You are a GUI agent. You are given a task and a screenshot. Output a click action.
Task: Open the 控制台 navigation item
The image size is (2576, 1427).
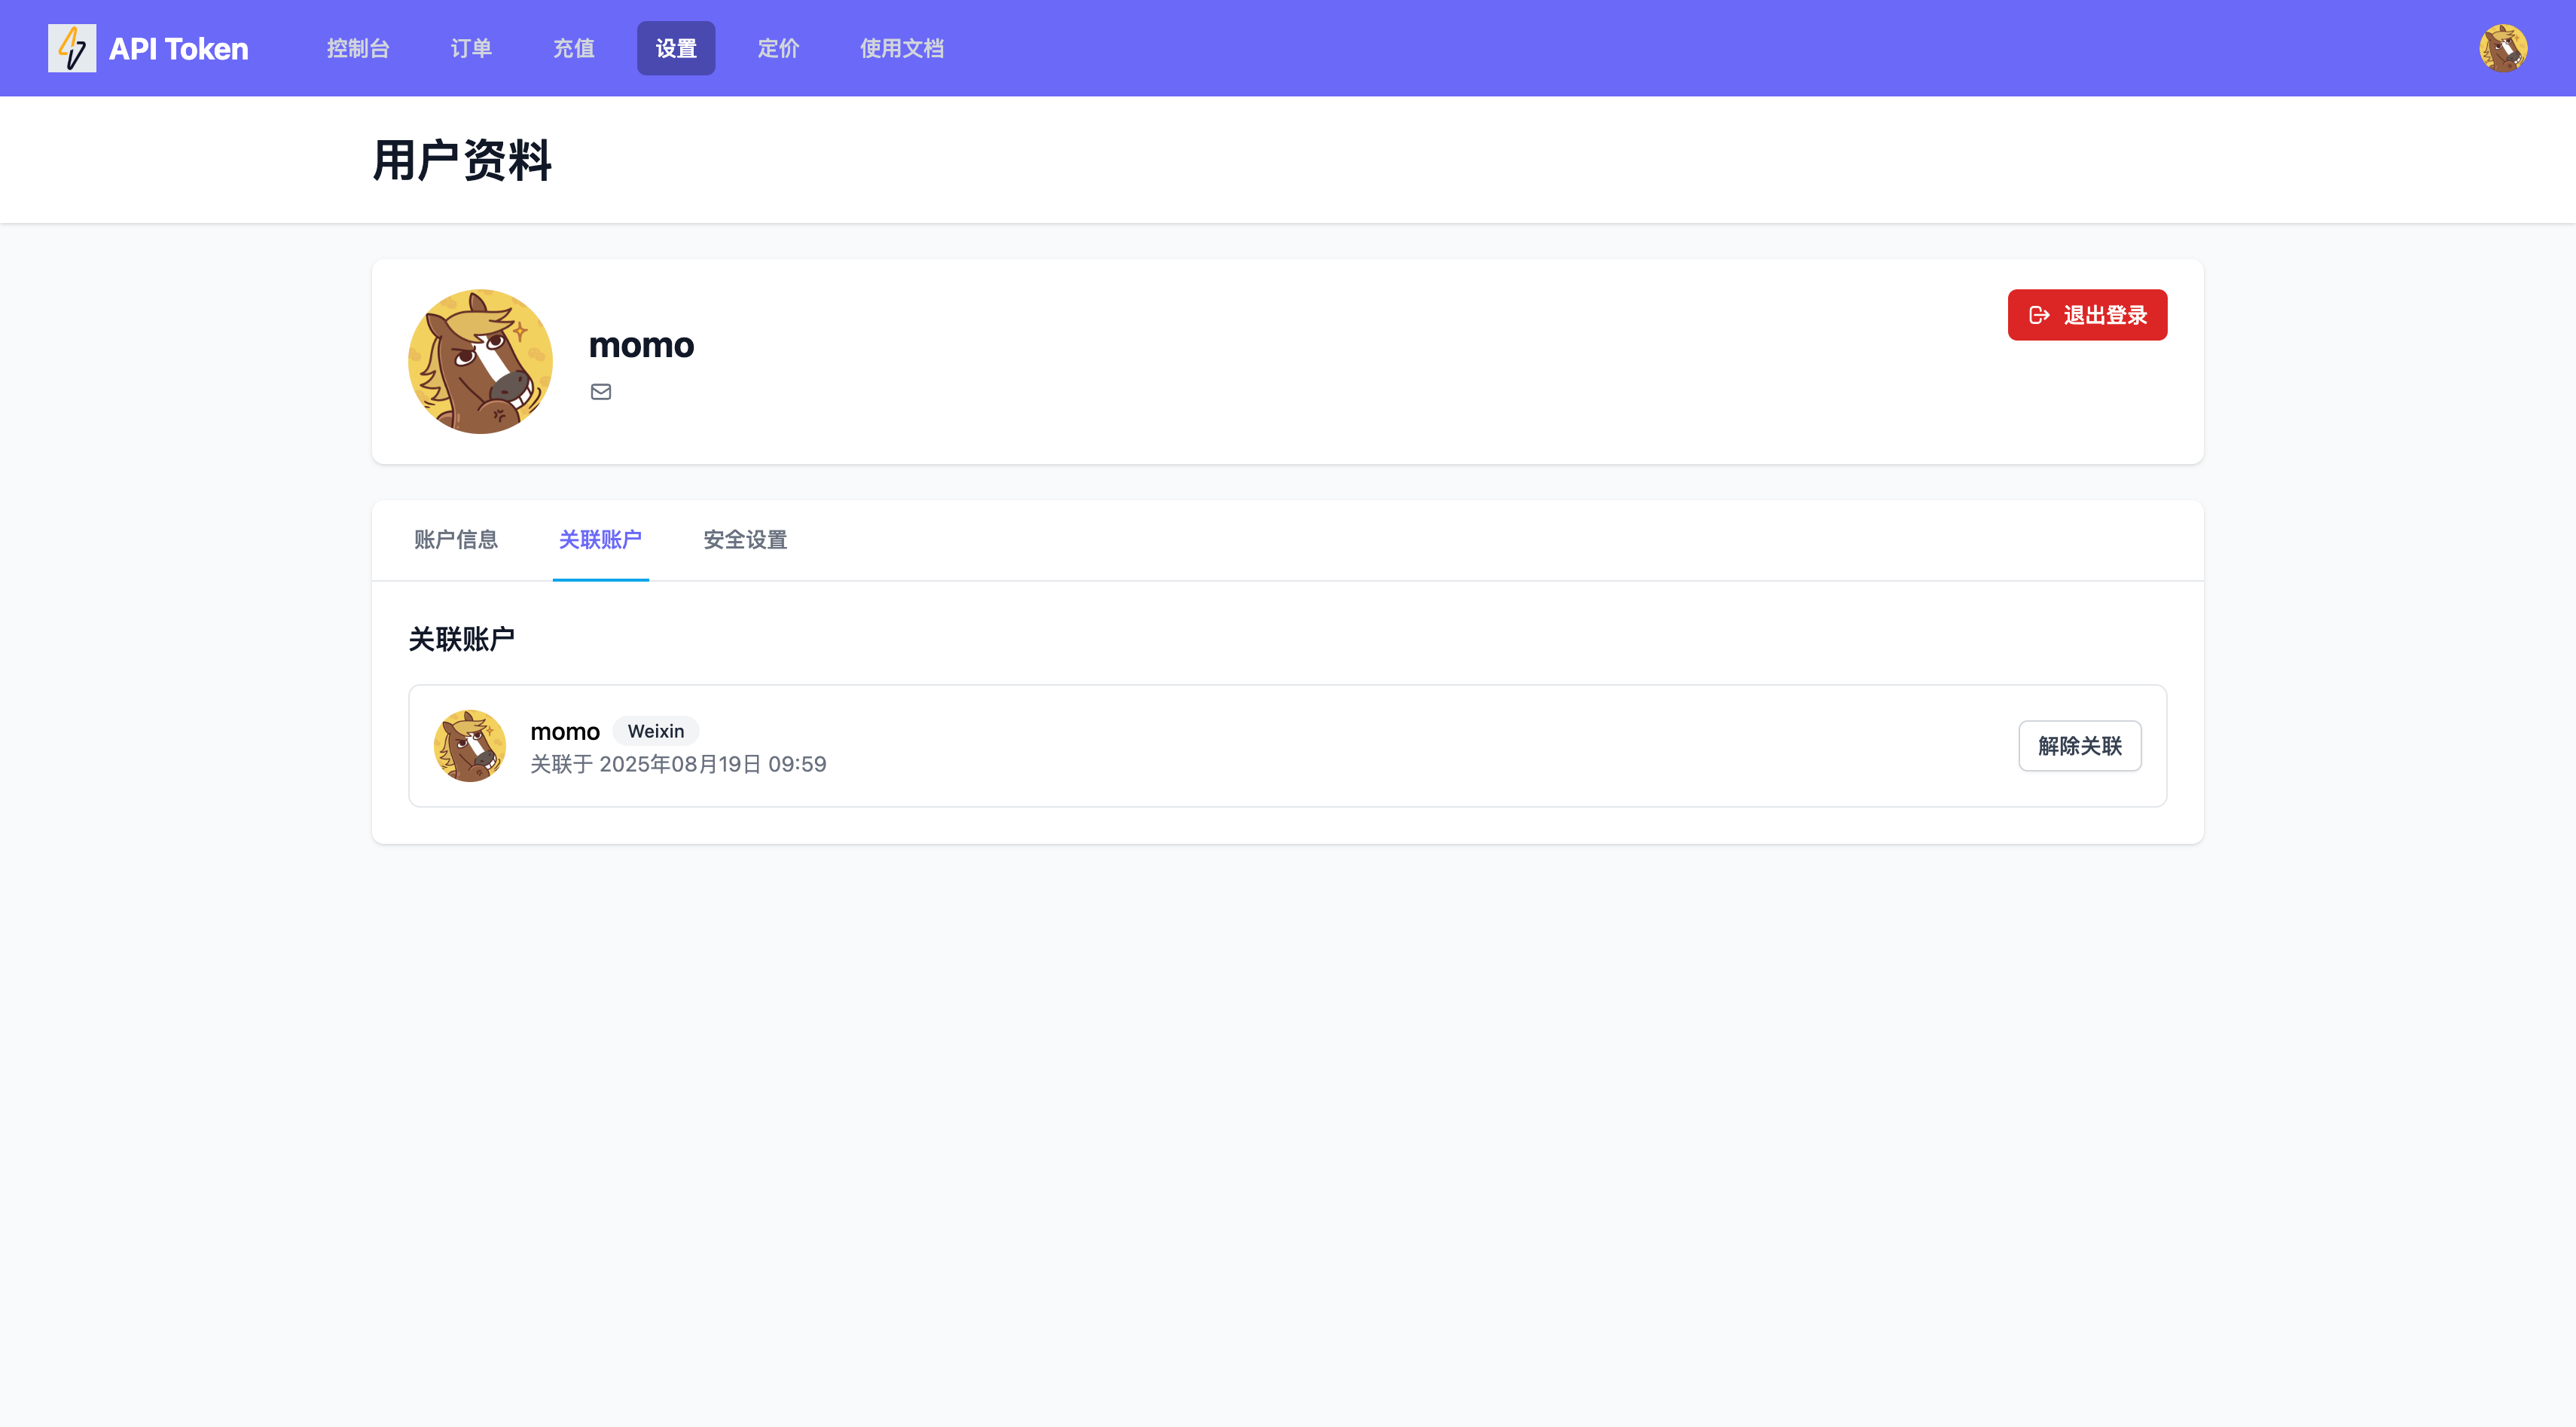pos(357,48)
